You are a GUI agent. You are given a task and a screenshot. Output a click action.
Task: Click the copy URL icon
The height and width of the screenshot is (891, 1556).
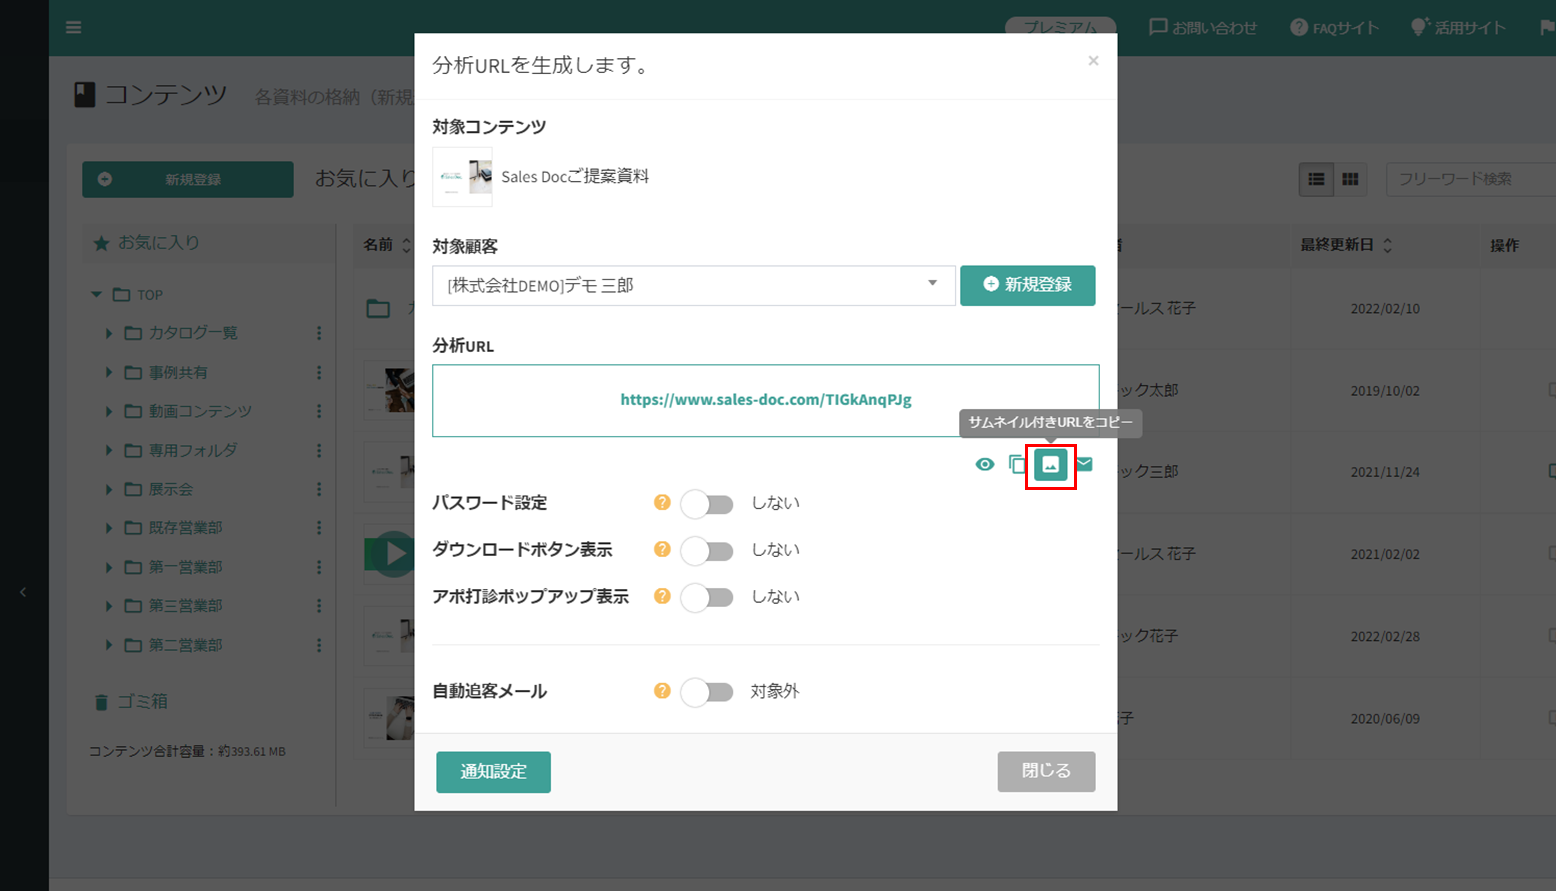1017,464
